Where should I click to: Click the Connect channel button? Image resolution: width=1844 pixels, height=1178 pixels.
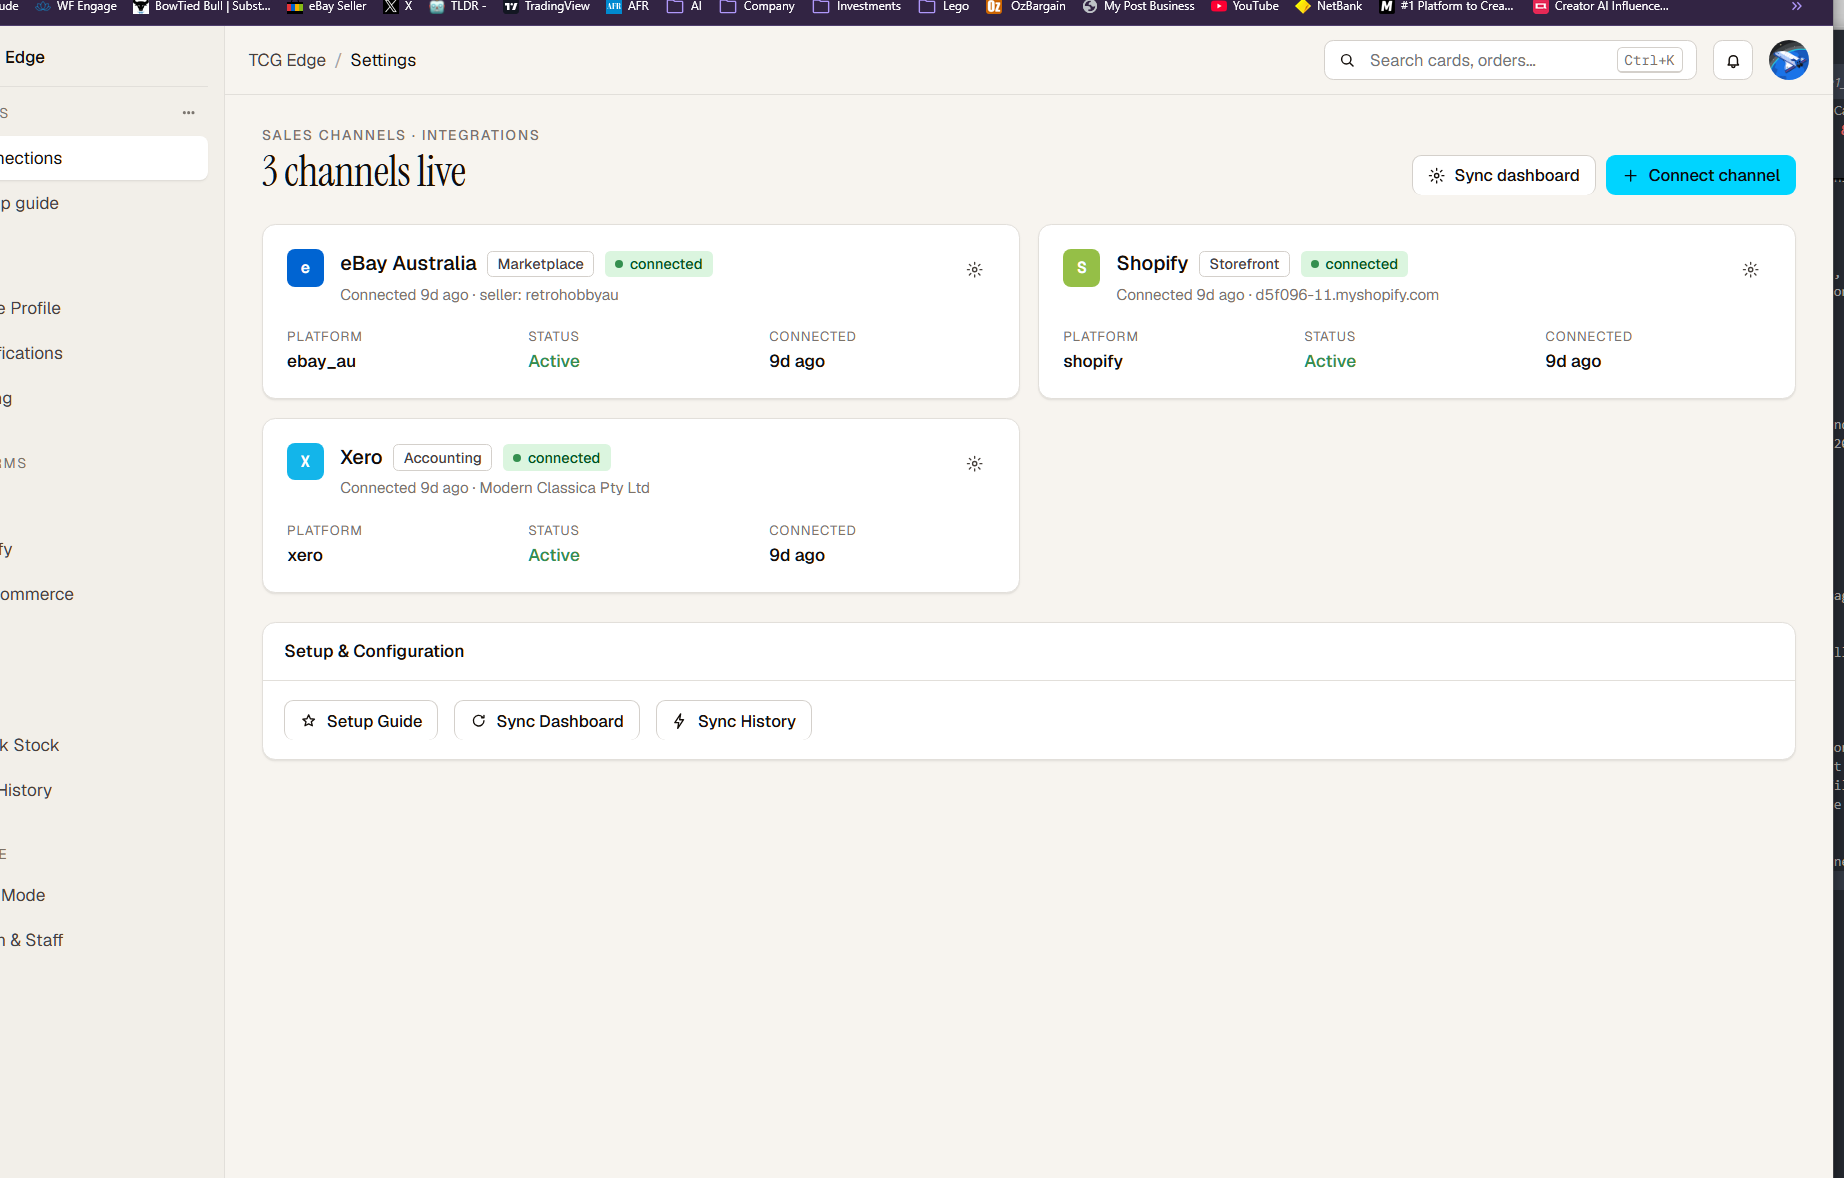click(x=1700, y=175)
